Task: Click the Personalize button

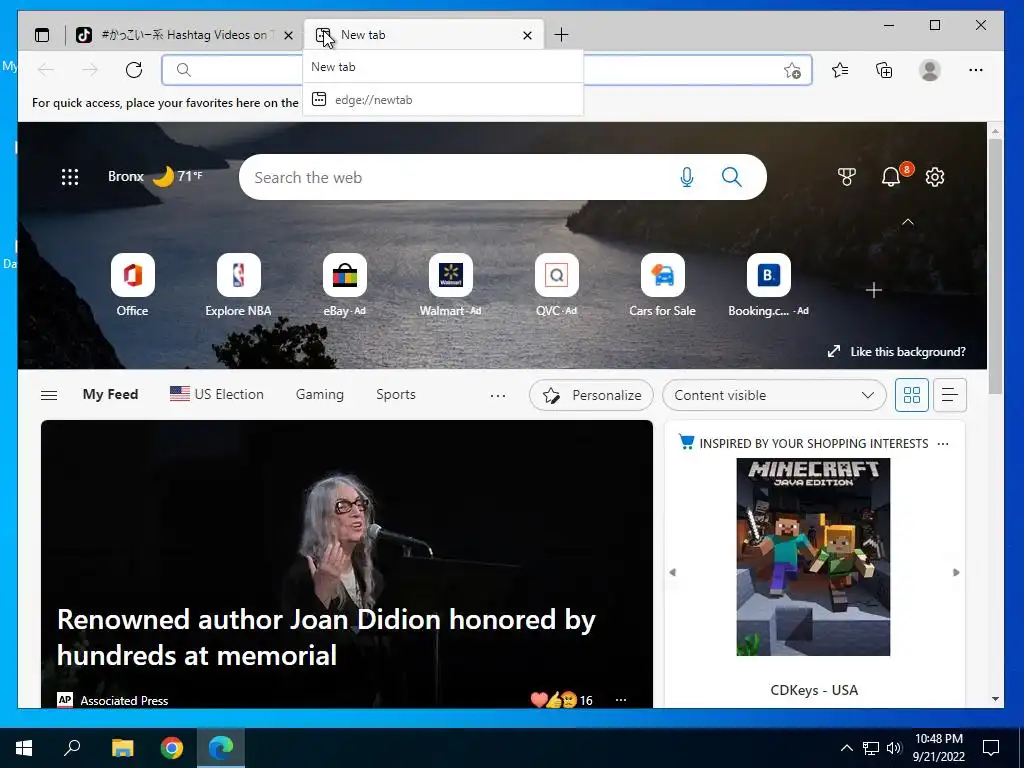Action: 591,395
